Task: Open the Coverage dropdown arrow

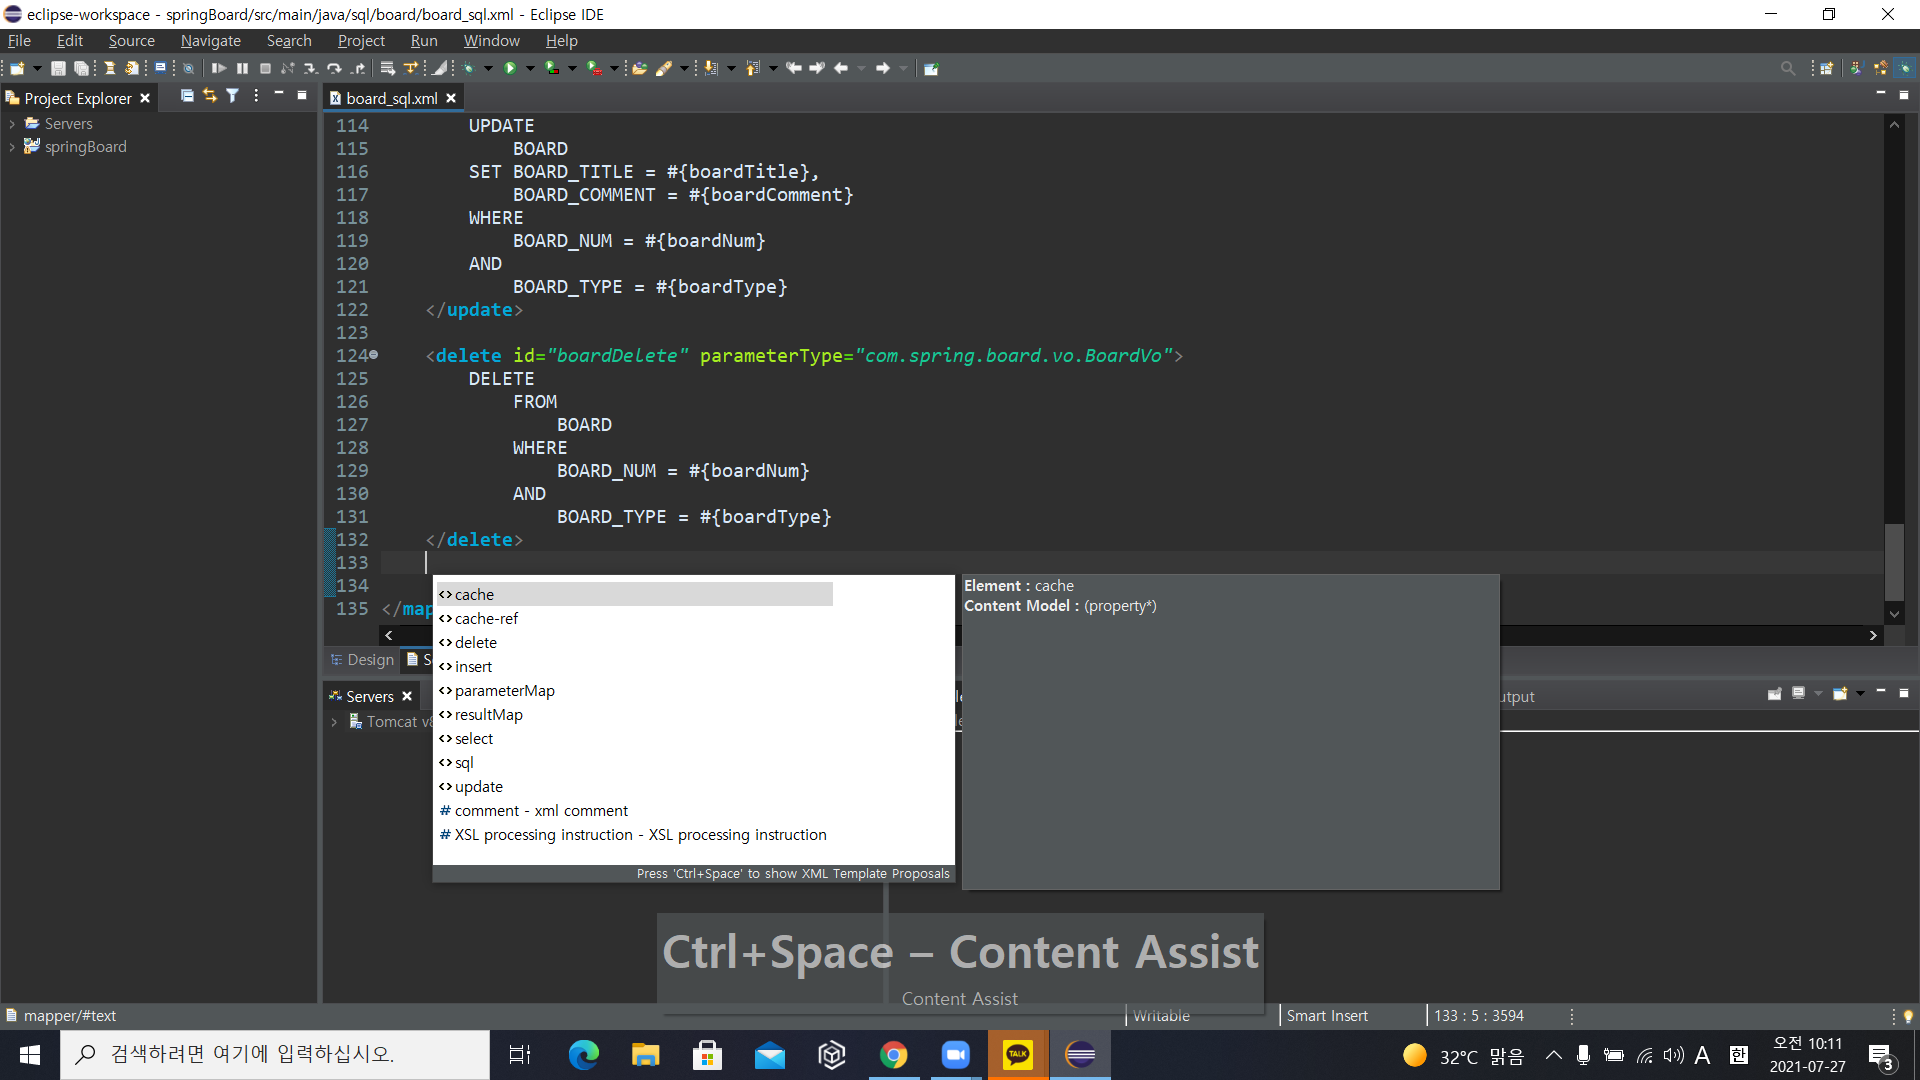Action: click(x=573, y=68)
